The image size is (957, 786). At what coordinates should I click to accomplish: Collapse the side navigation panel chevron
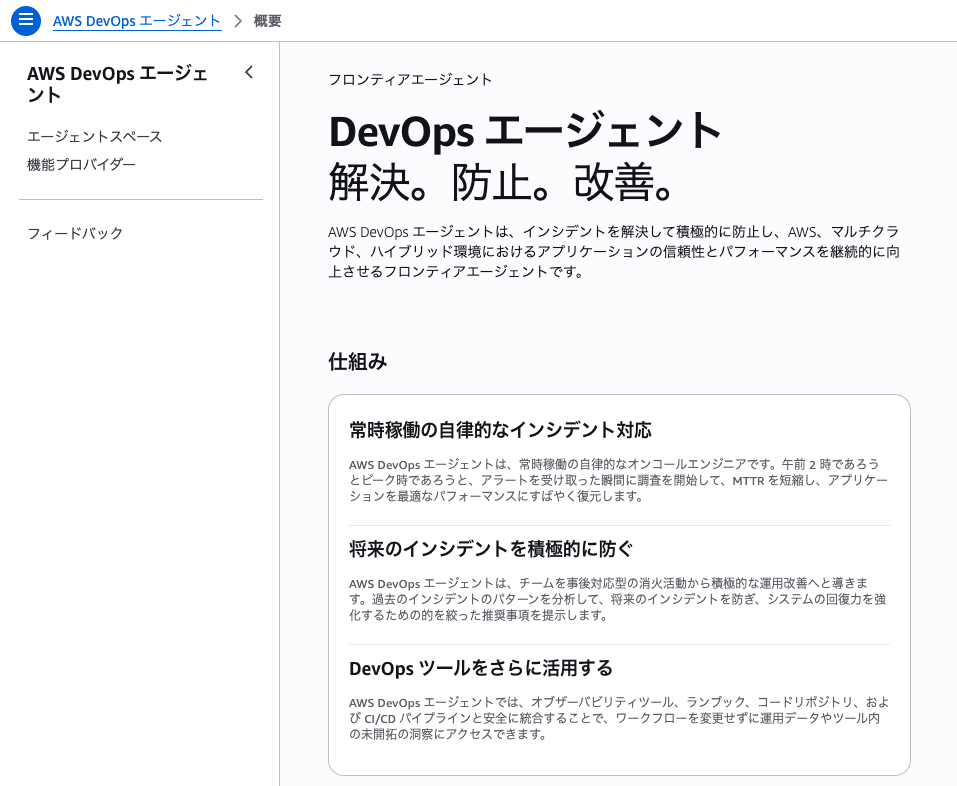point(248,72)
